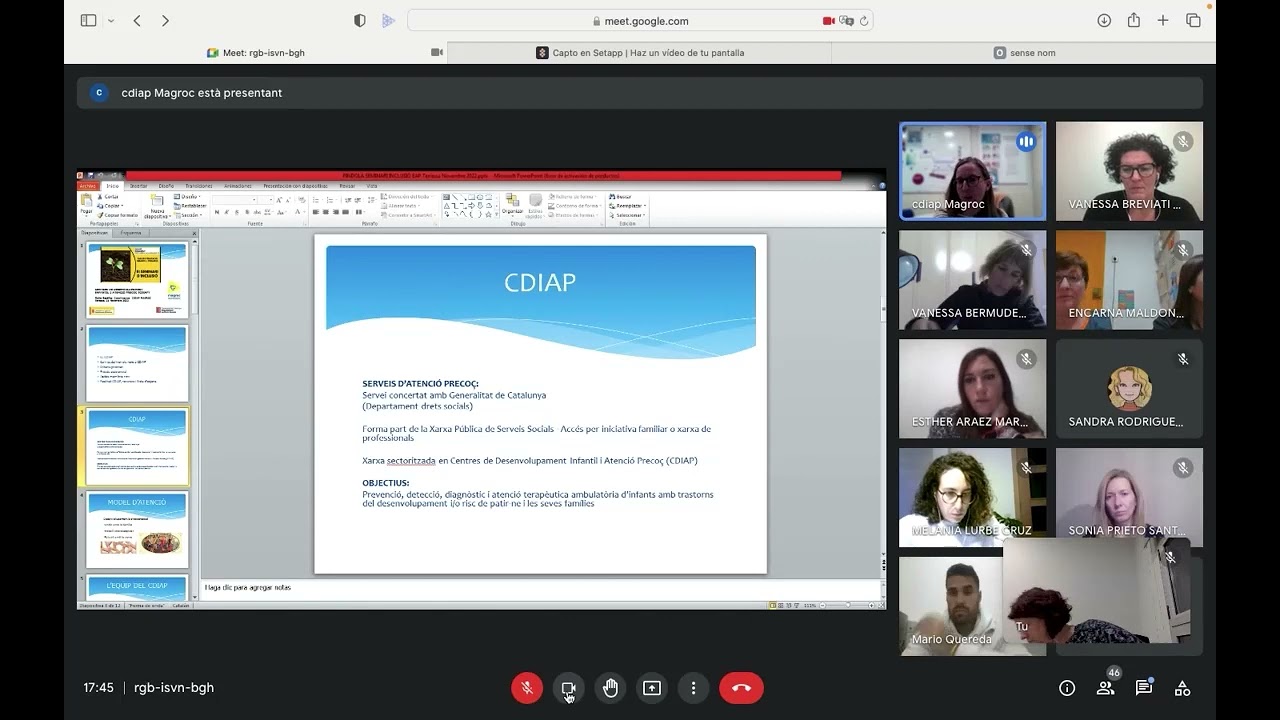Open the Transiciones ribbon tab
The width and height of the screenshot is (1280, 720).
[x=198, y=186]
